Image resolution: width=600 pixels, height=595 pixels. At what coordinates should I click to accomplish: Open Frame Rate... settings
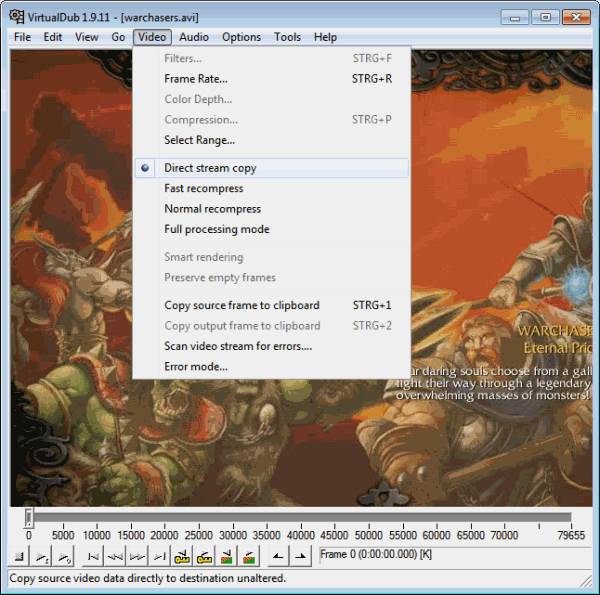pos(195,78)
